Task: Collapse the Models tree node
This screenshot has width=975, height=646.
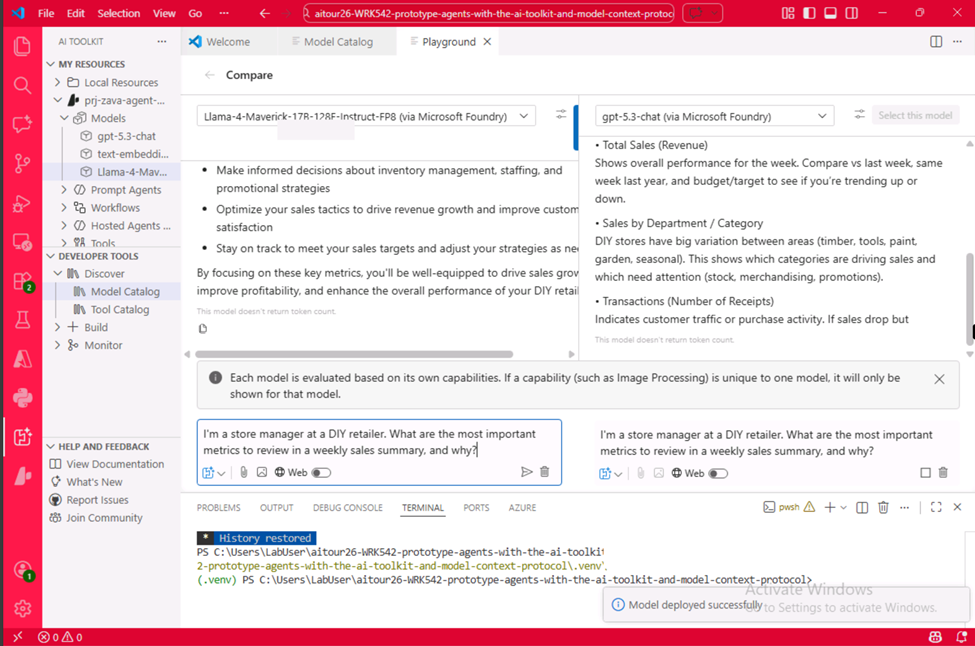Action: point(64,118)
